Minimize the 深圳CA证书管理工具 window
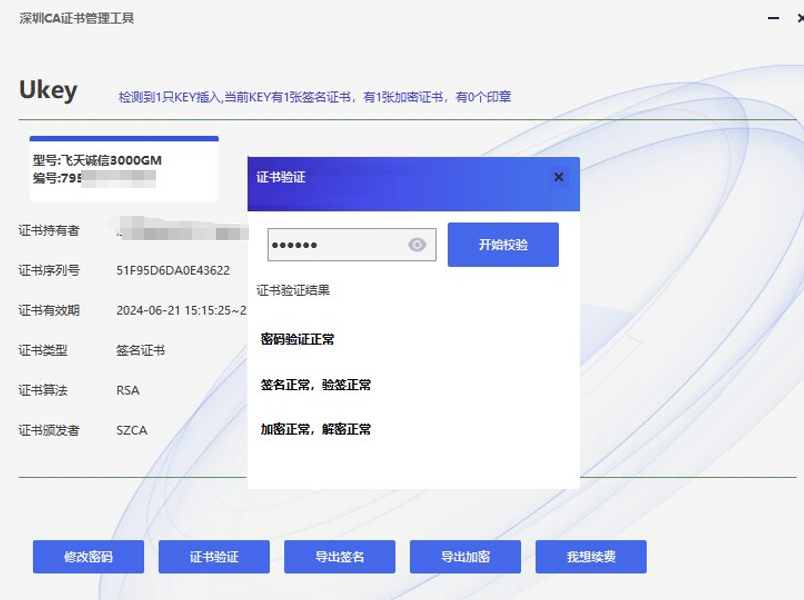 pyautogui.click(x=772, y=18)
